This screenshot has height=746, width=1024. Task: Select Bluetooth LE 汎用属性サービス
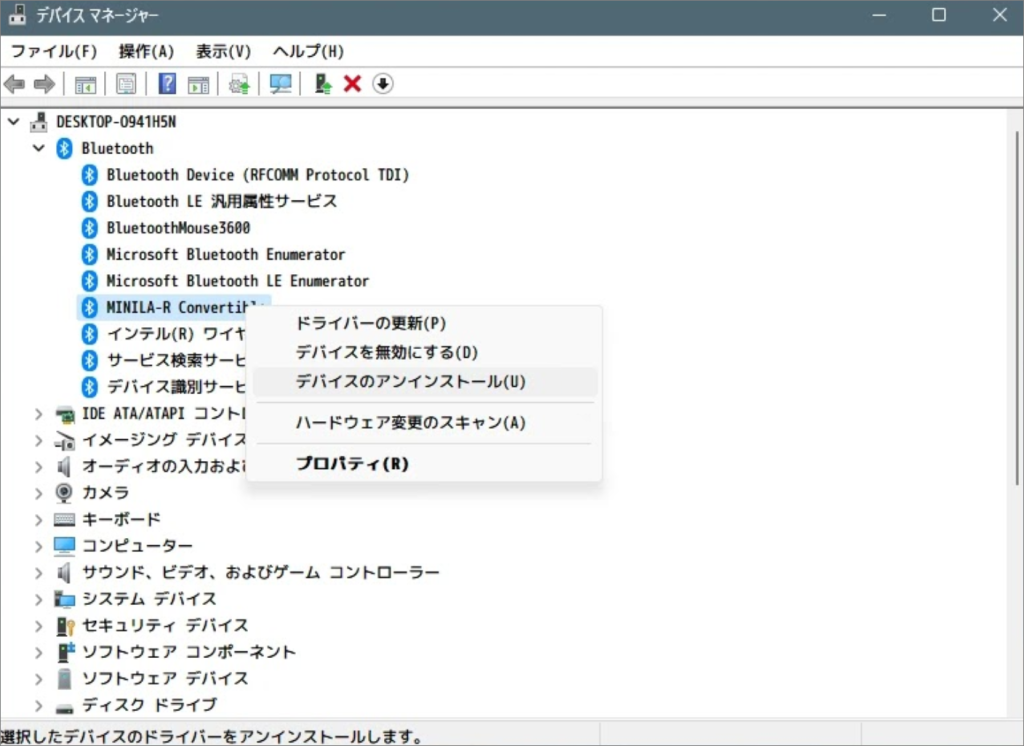tap(222, 201)
